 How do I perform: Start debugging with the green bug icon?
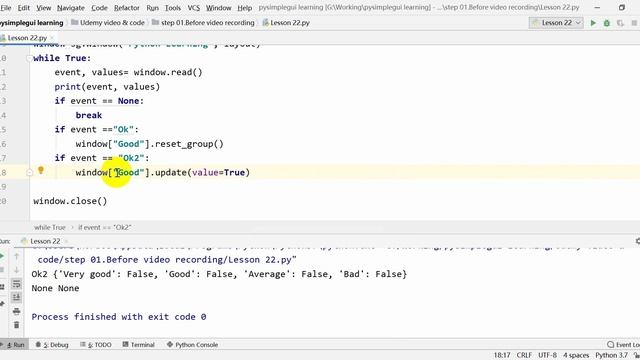pyautogui.click(x=607, y=23)
